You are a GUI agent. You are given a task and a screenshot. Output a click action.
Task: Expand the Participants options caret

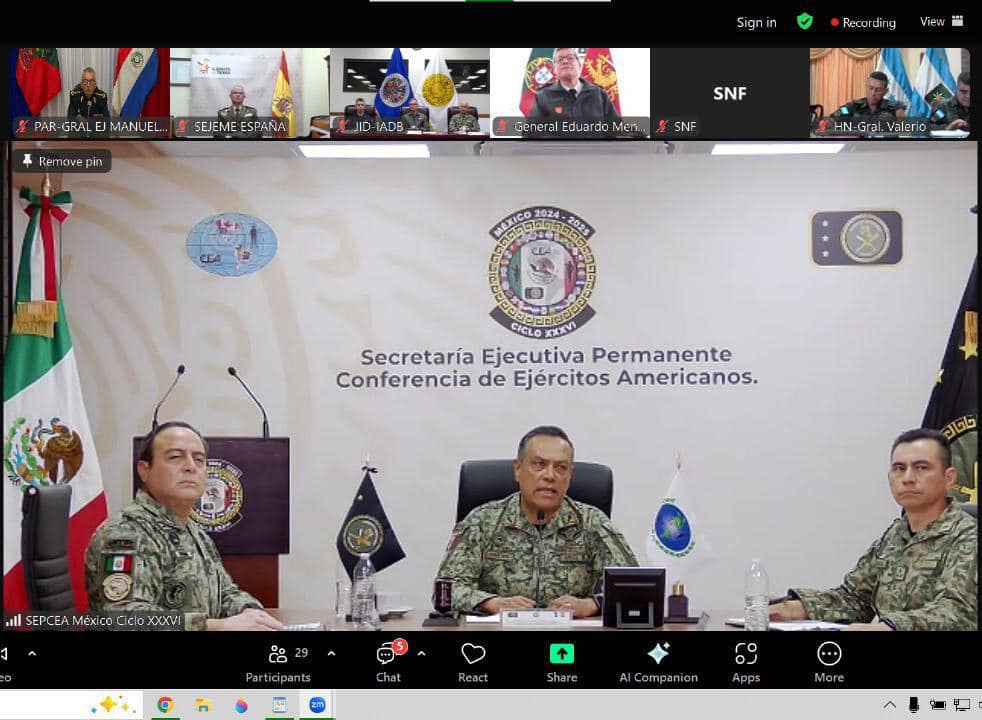pos(331,654)
